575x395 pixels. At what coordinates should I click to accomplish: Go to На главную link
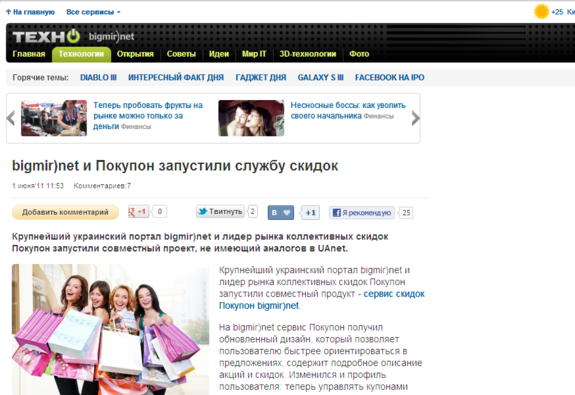click(30, 12)
